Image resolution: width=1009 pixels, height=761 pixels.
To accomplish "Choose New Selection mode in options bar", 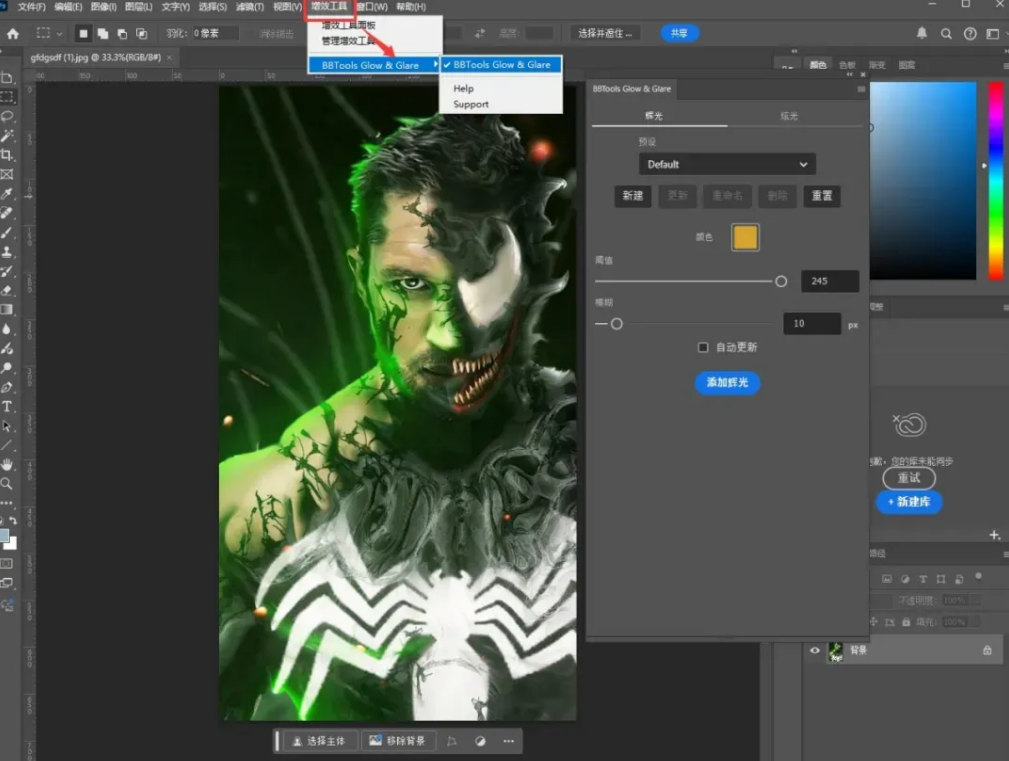I will coord(83,33).
